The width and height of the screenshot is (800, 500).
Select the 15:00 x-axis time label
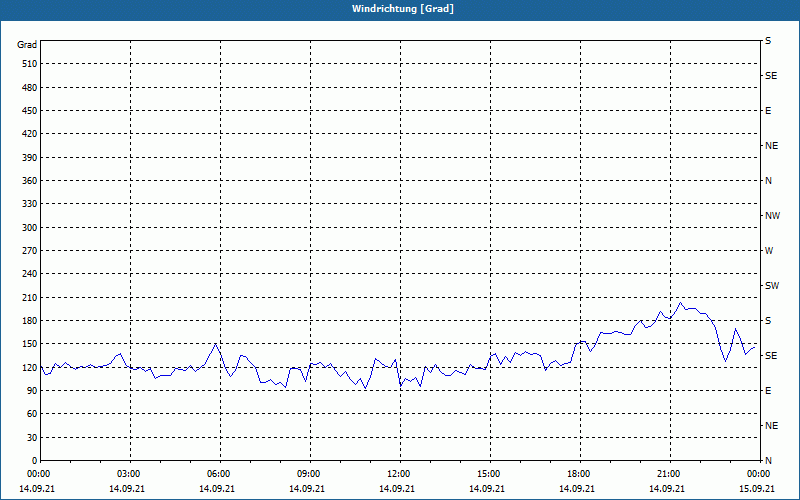pos(490,474)
